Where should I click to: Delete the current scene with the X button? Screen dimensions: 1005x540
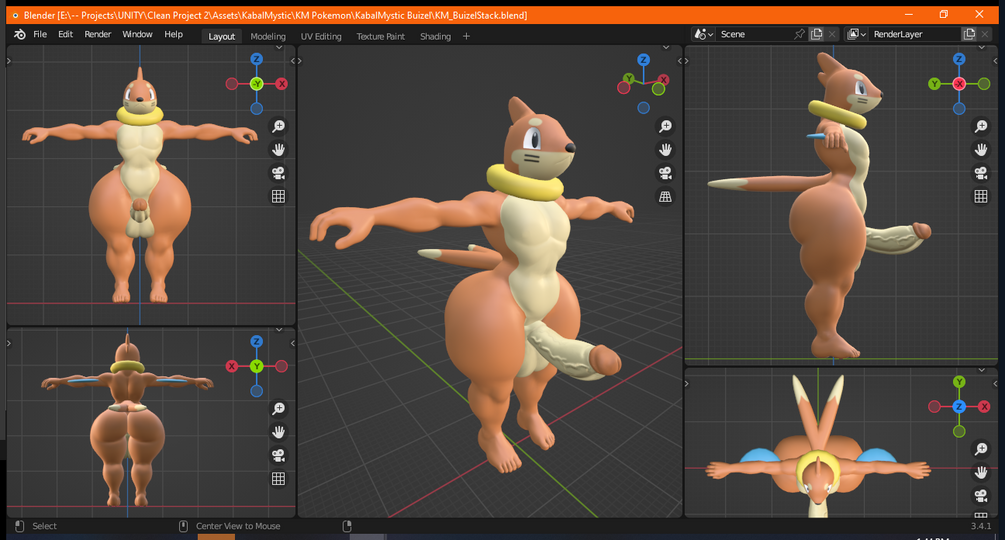tap(832, 35)
